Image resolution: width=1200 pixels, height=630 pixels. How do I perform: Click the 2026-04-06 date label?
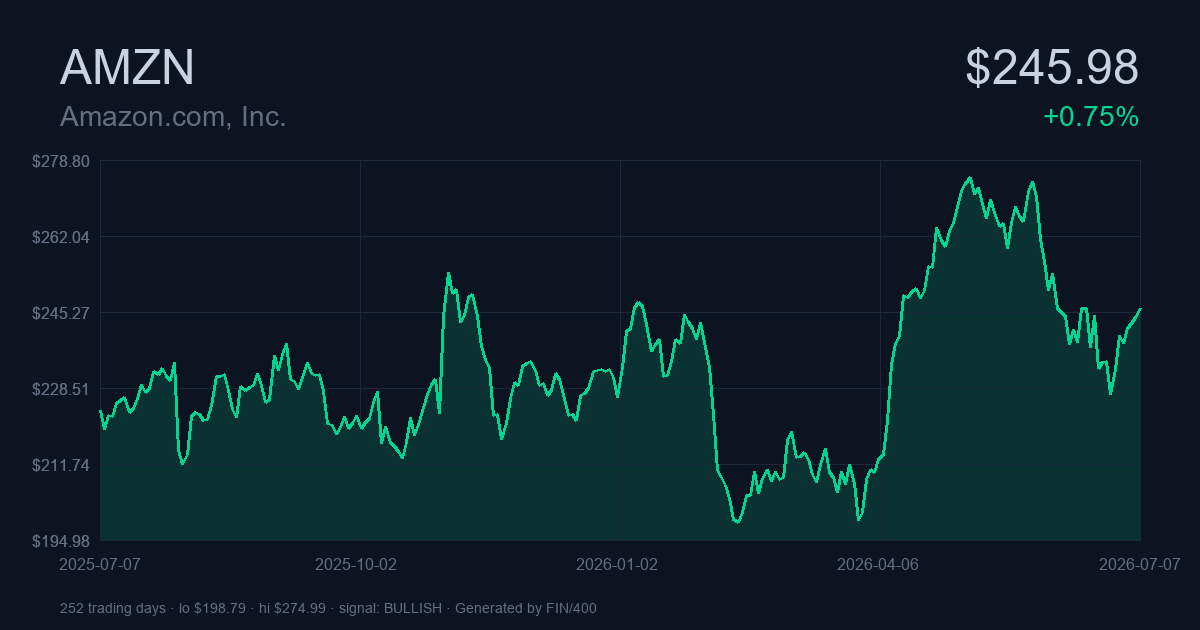878,564
